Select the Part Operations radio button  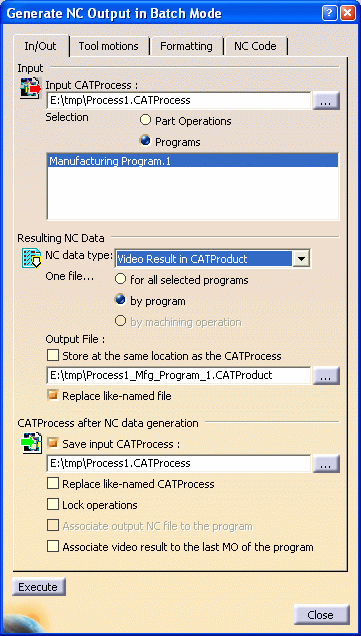pyautogui.click(x=145, y=120)
